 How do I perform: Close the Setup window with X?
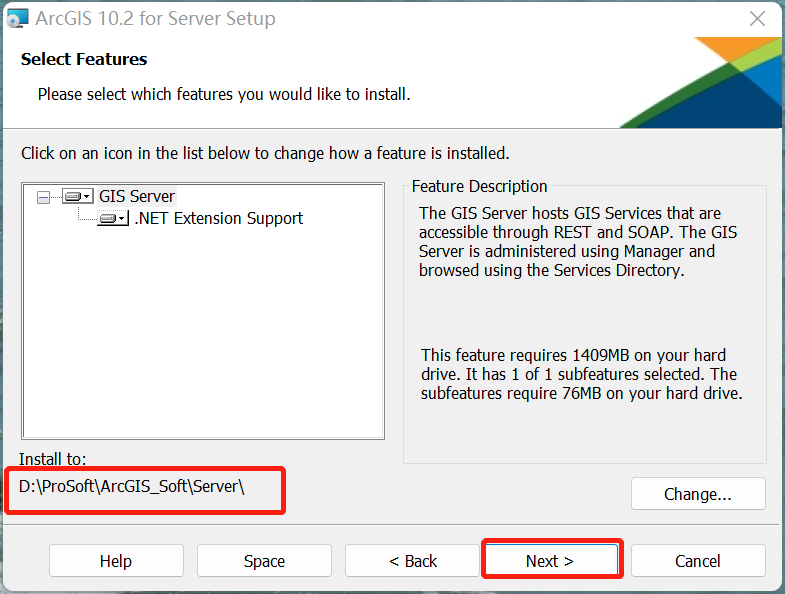(x=757, y=19)
